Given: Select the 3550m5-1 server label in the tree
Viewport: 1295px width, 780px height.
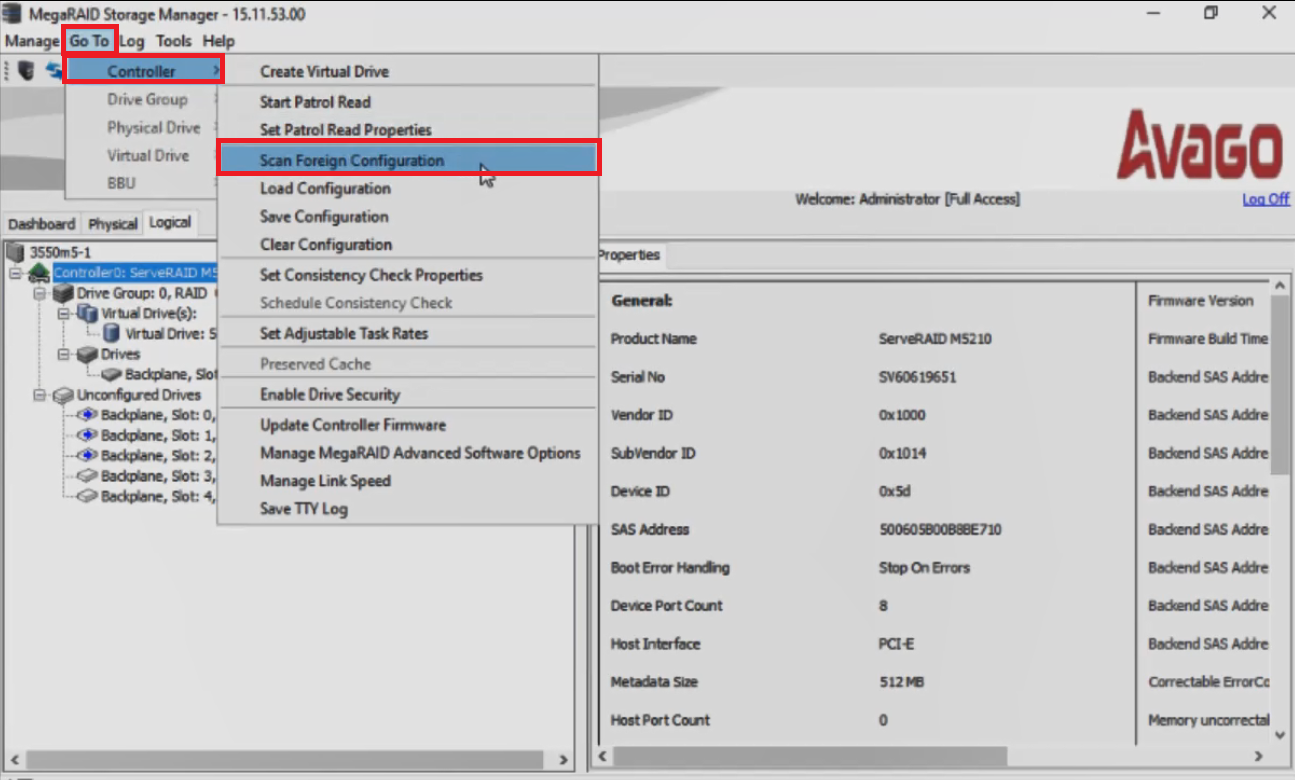Looking at the screenshot, I should coord(60,252).
